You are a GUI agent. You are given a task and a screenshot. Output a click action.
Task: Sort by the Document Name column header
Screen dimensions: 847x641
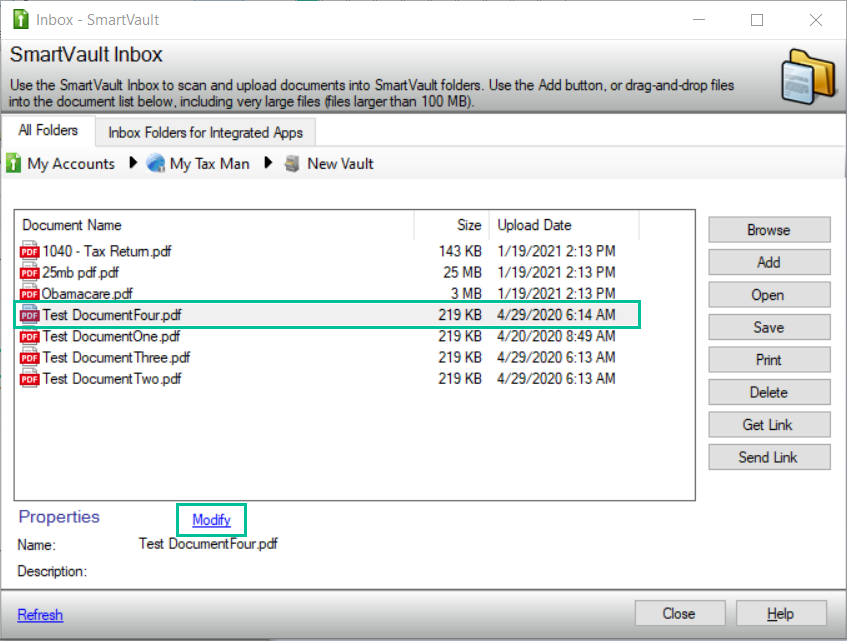[214, 225]
